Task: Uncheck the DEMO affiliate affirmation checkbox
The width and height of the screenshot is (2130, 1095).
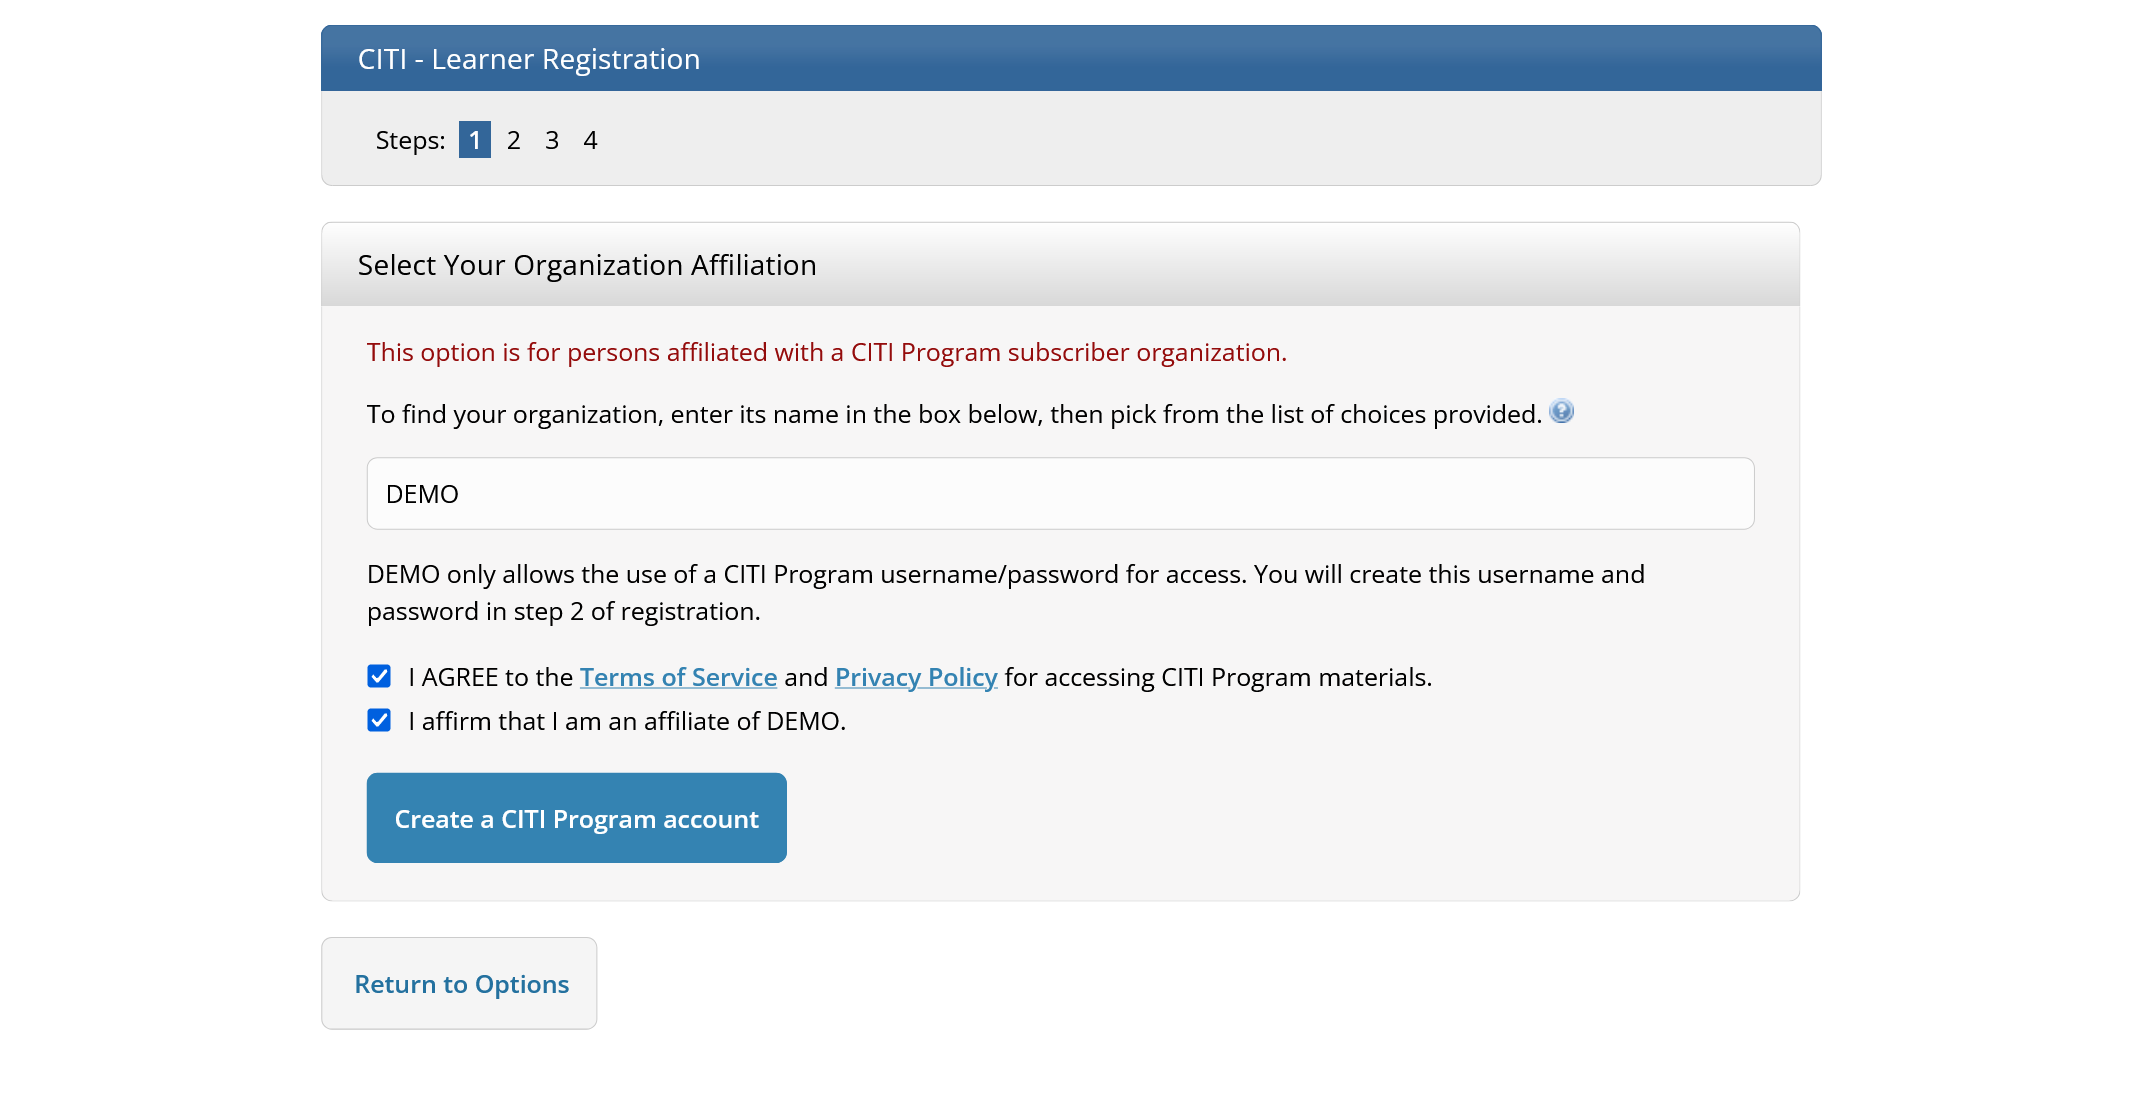Action: pos(378,720)
